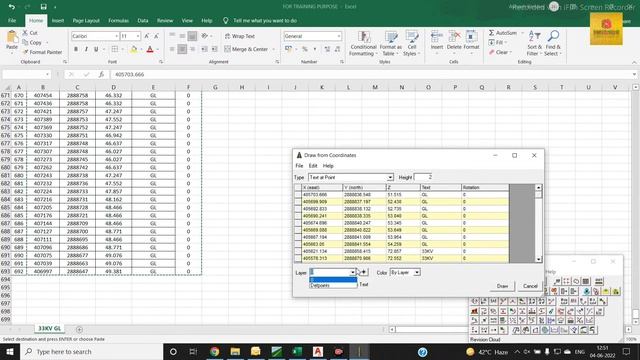This screenshot has height=360, width=640.
Task: Click the Insert Function fx icon
Action: [101, 74]
